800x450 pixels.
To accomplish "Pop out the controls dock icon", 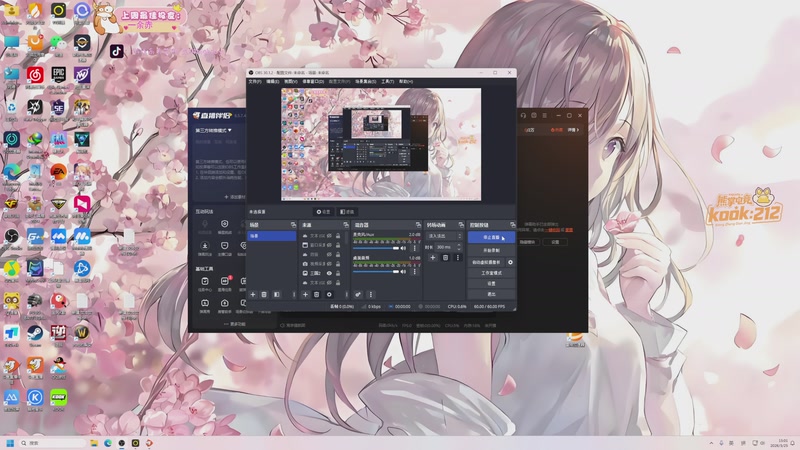I will click(x=512, y=225).
